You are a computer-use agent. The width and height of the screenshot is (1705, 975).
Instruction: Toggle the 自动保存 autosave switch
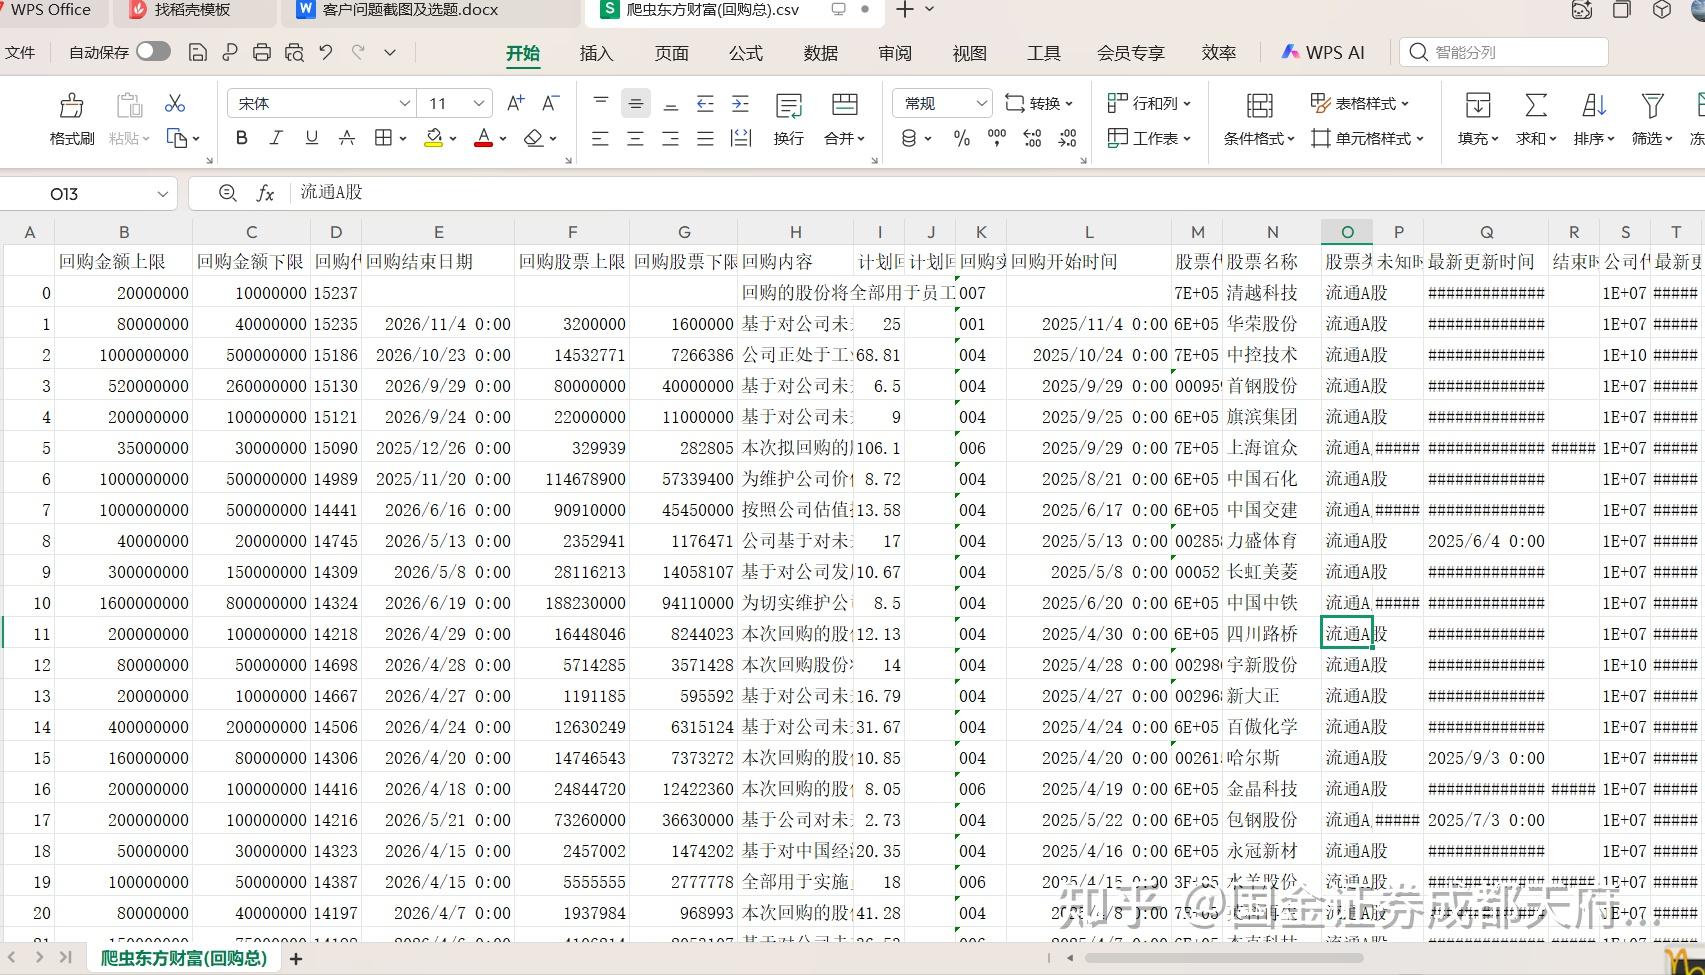click(x=152, y=51)
